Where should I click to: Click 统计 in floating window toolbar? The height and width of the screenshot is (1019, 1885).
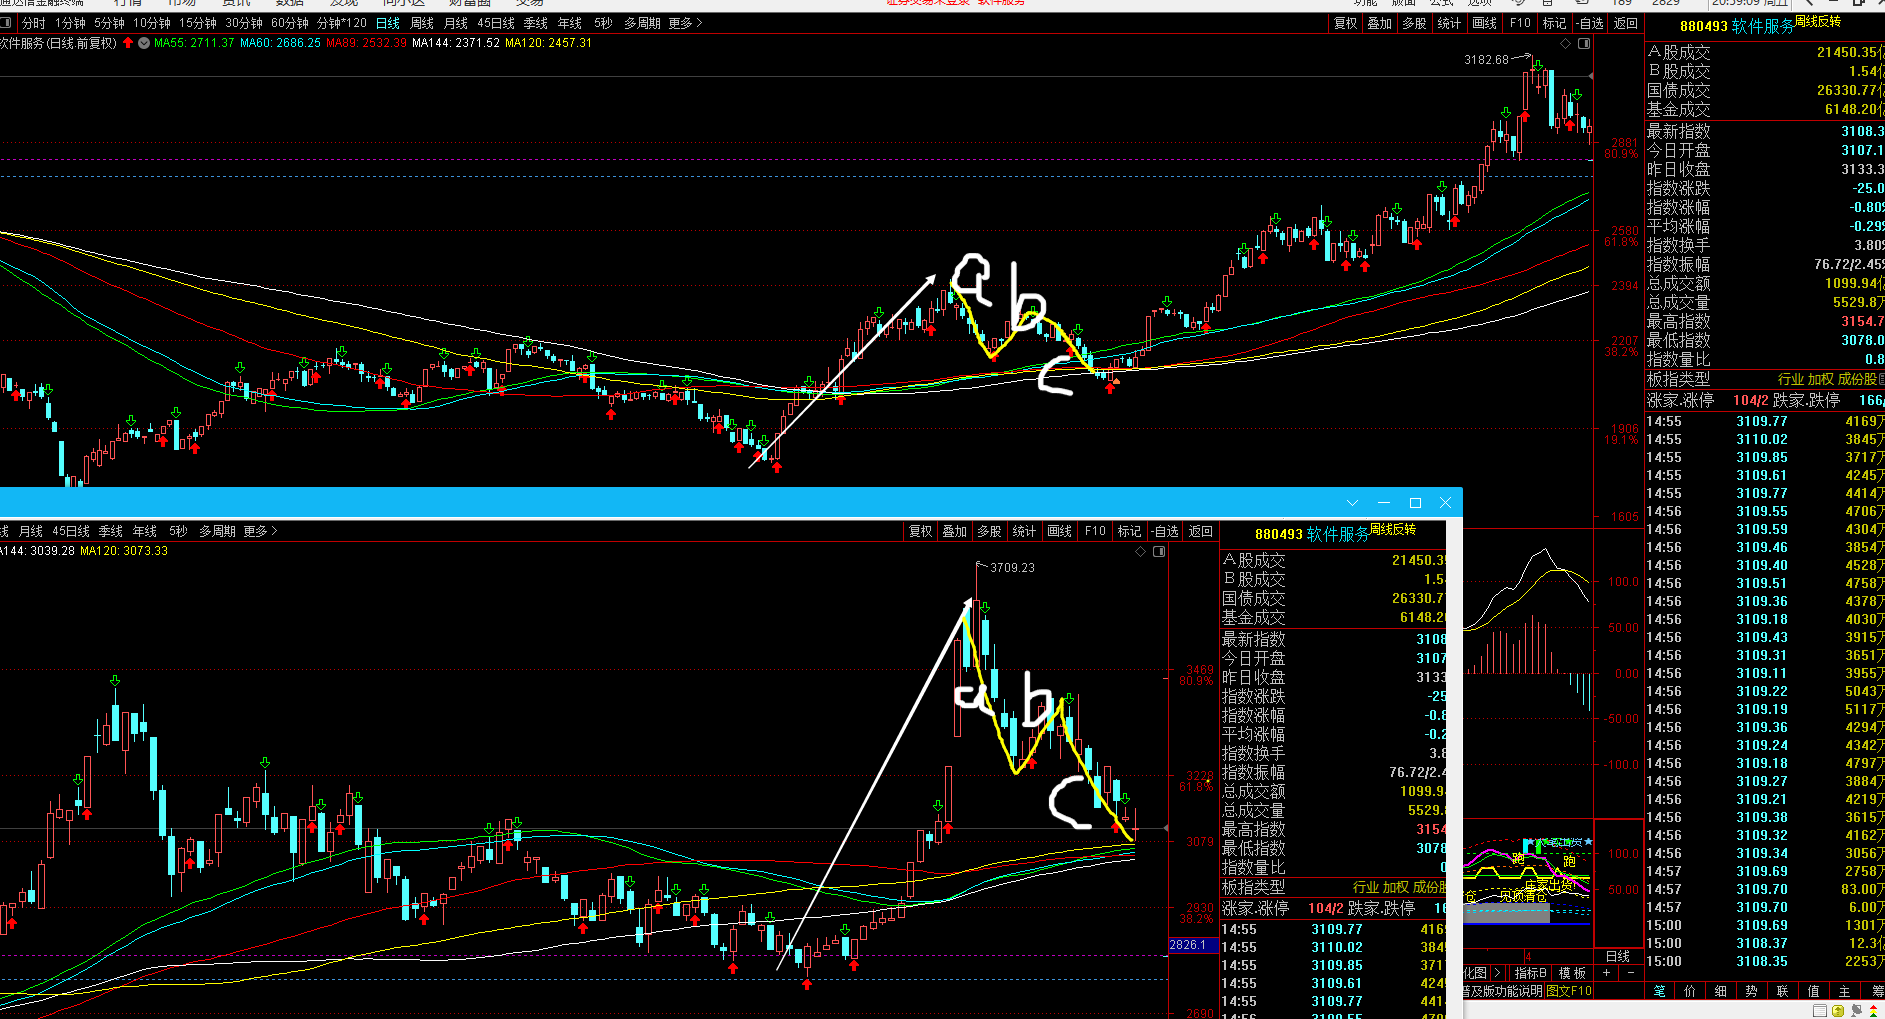click(x=1024, y=531)
